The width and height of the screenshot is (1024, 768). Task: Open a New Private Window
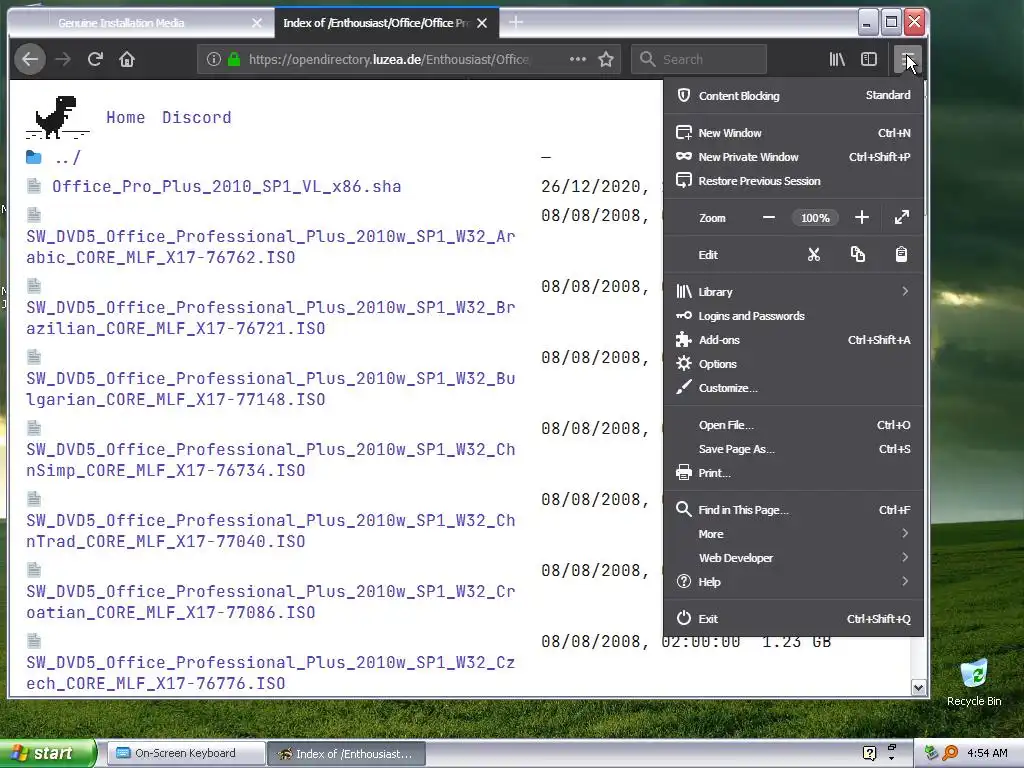793,157
